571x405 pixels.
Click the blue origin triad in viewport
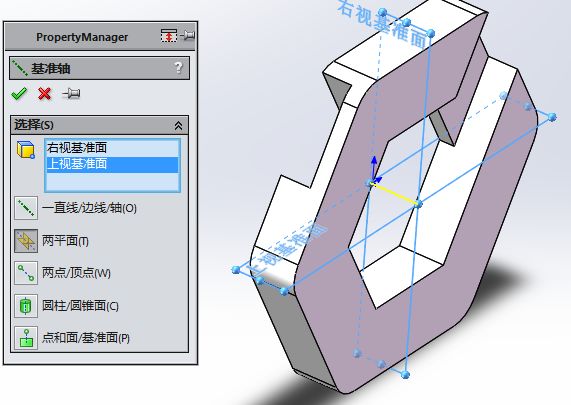tap(375, 171)
